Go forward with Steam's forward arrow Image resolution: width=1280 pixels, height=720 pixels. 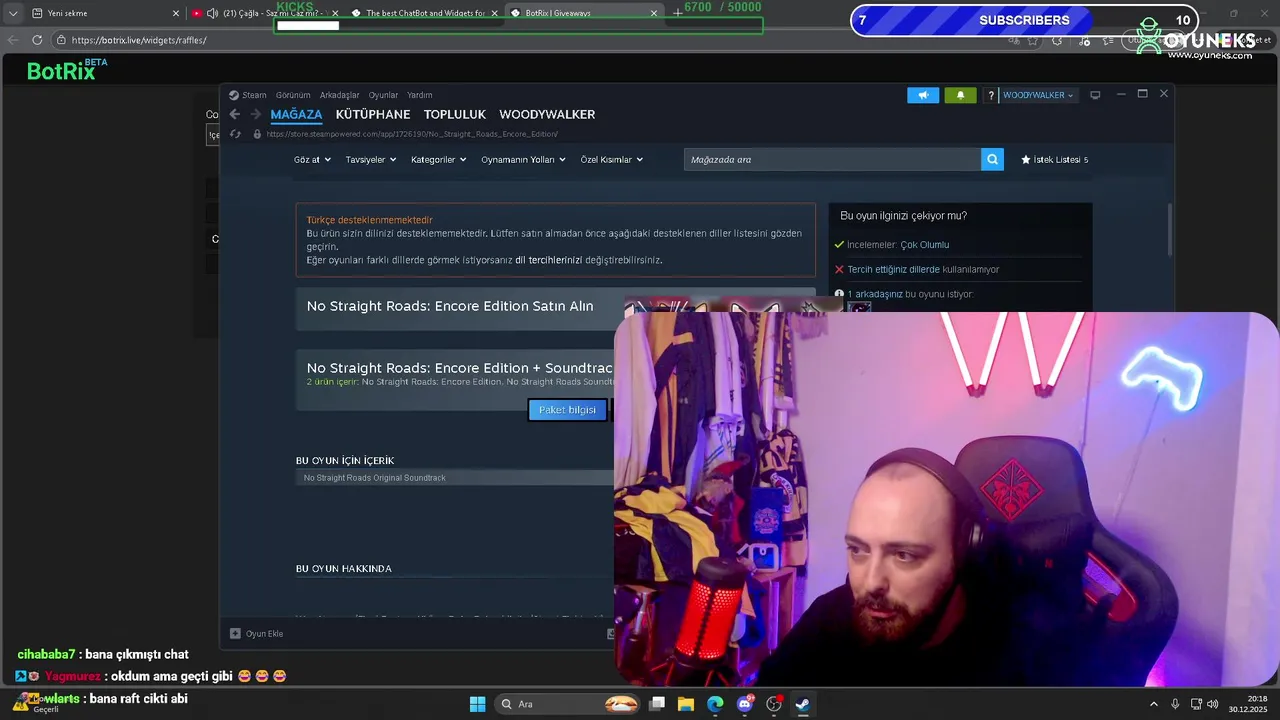(x=255, y=114)
